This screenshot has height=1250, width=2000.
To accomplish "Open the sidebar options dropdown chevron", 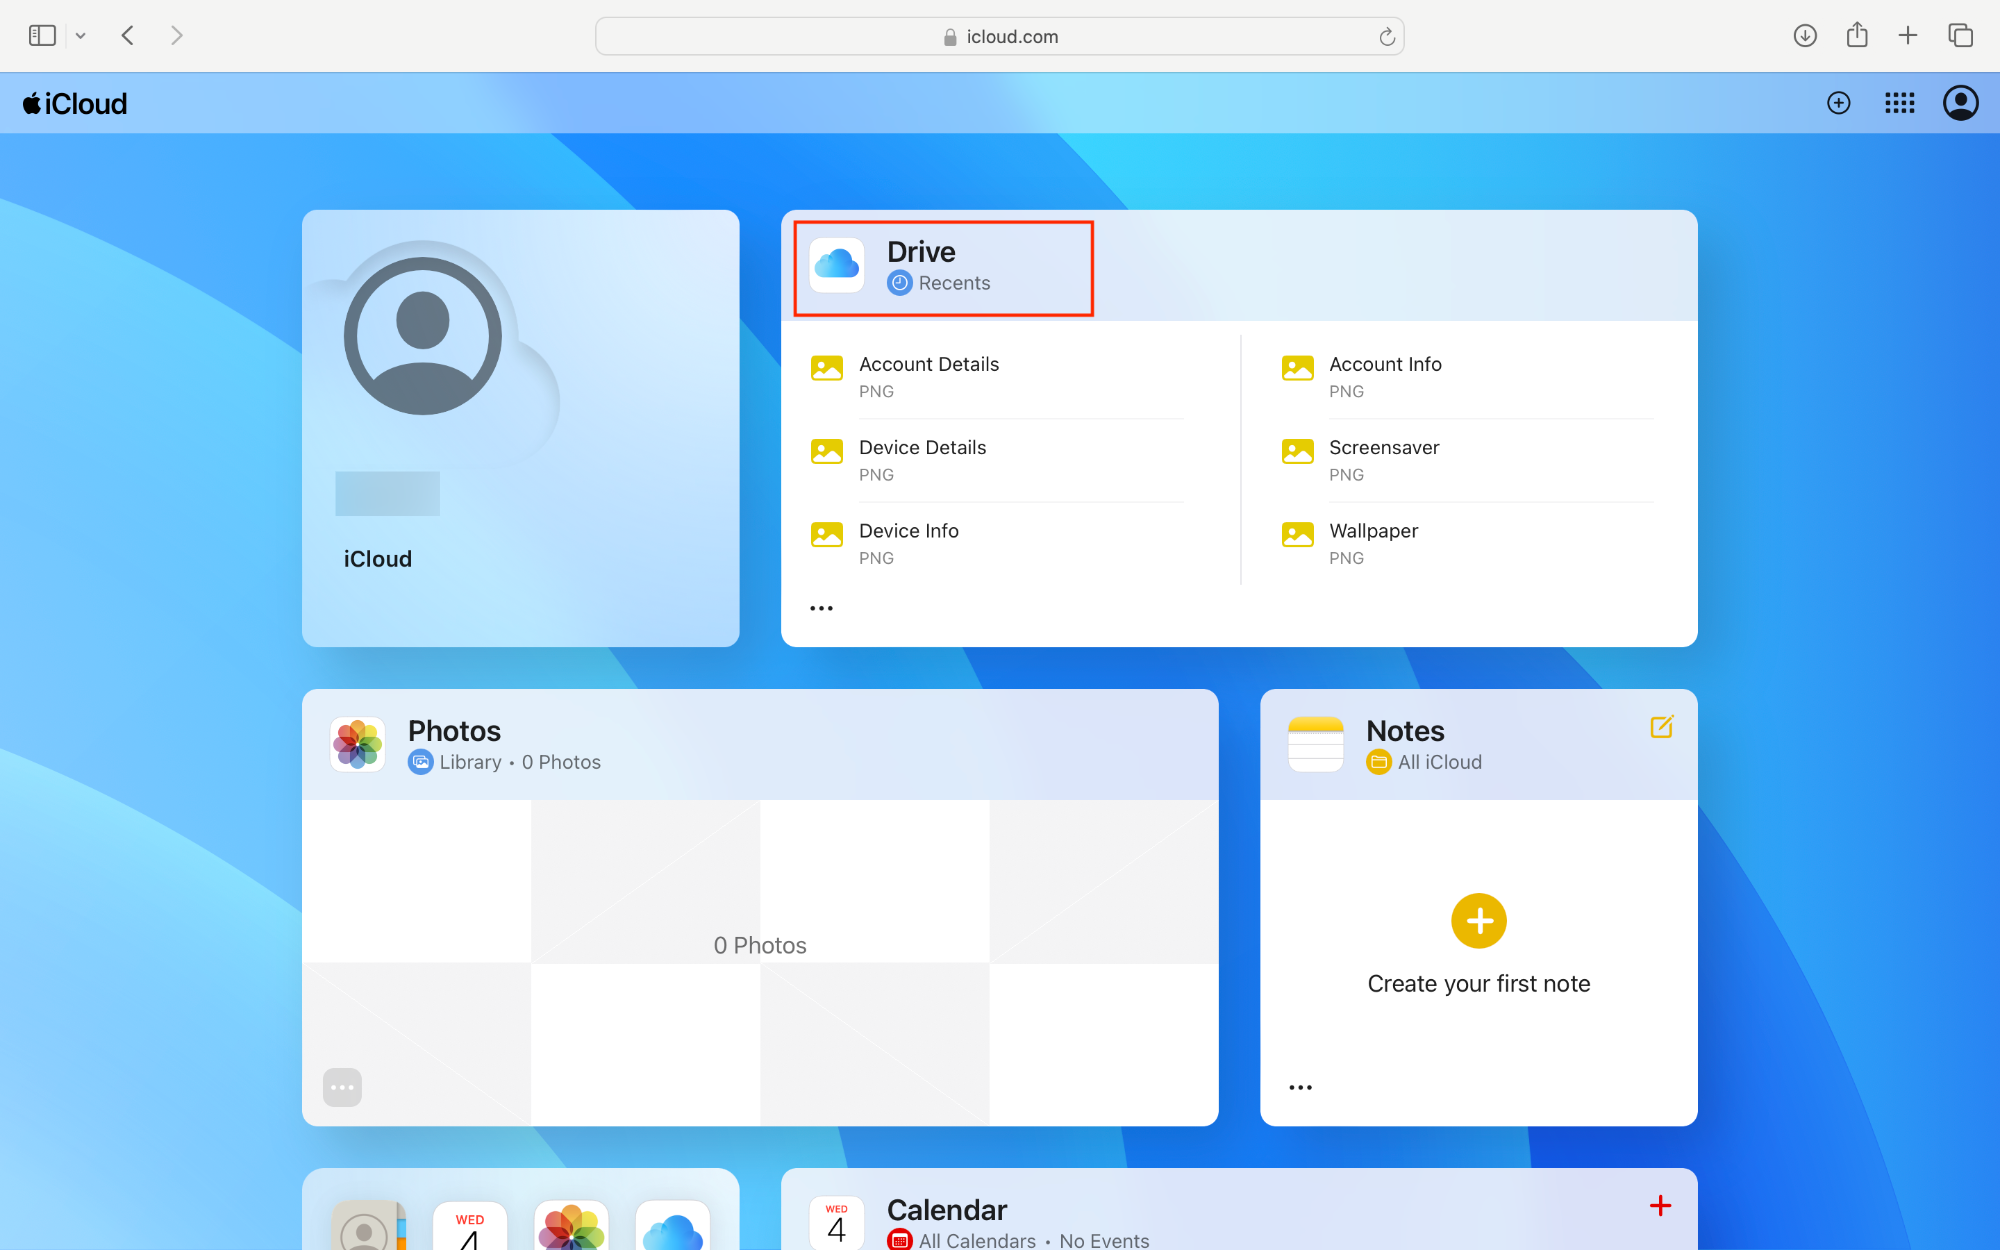I will [x=81, y=36].
